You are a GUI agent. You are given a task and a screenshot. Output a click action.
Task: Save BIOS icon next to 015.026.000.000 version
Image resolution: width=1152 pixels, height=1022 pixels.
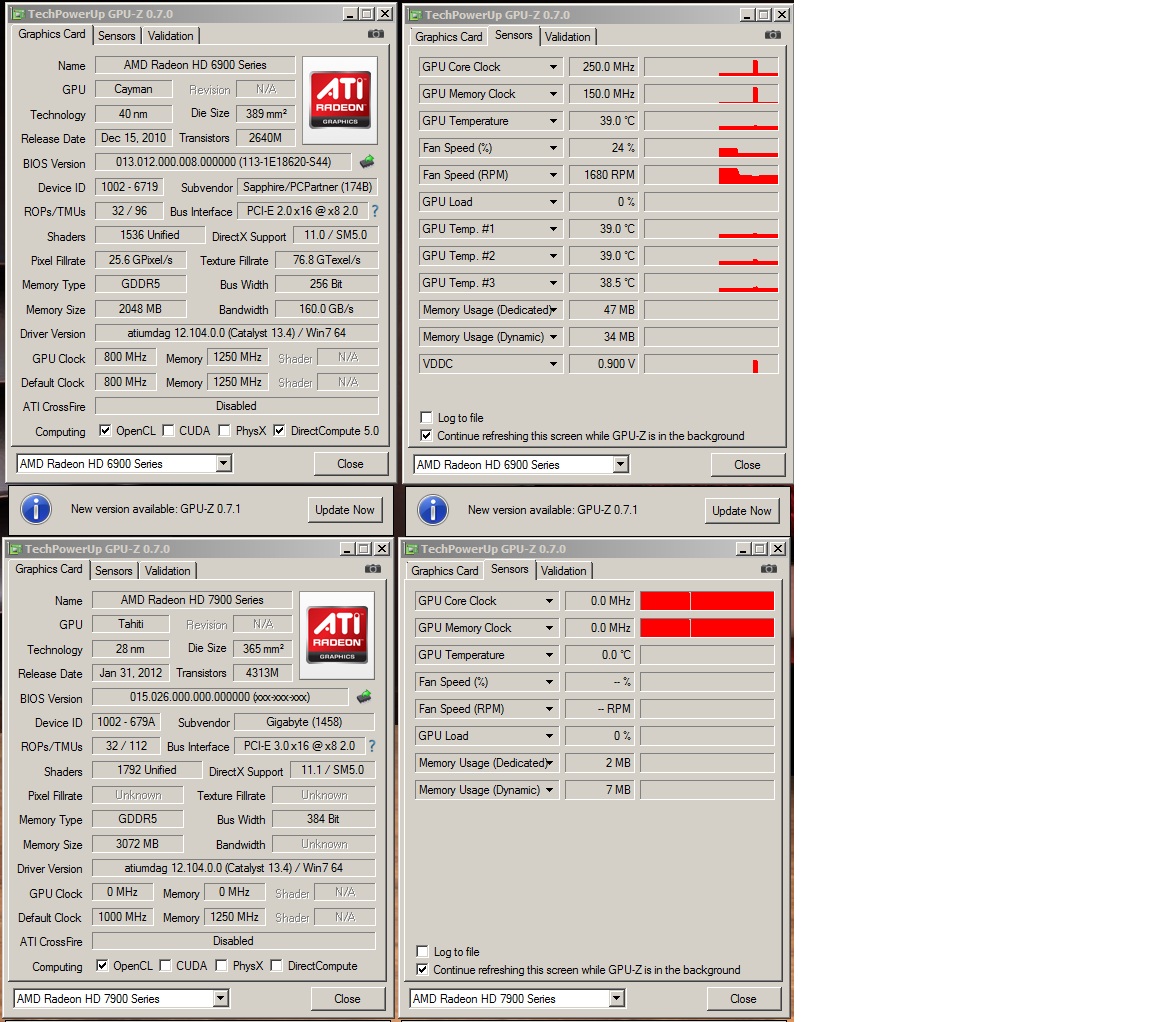[364, 697]
